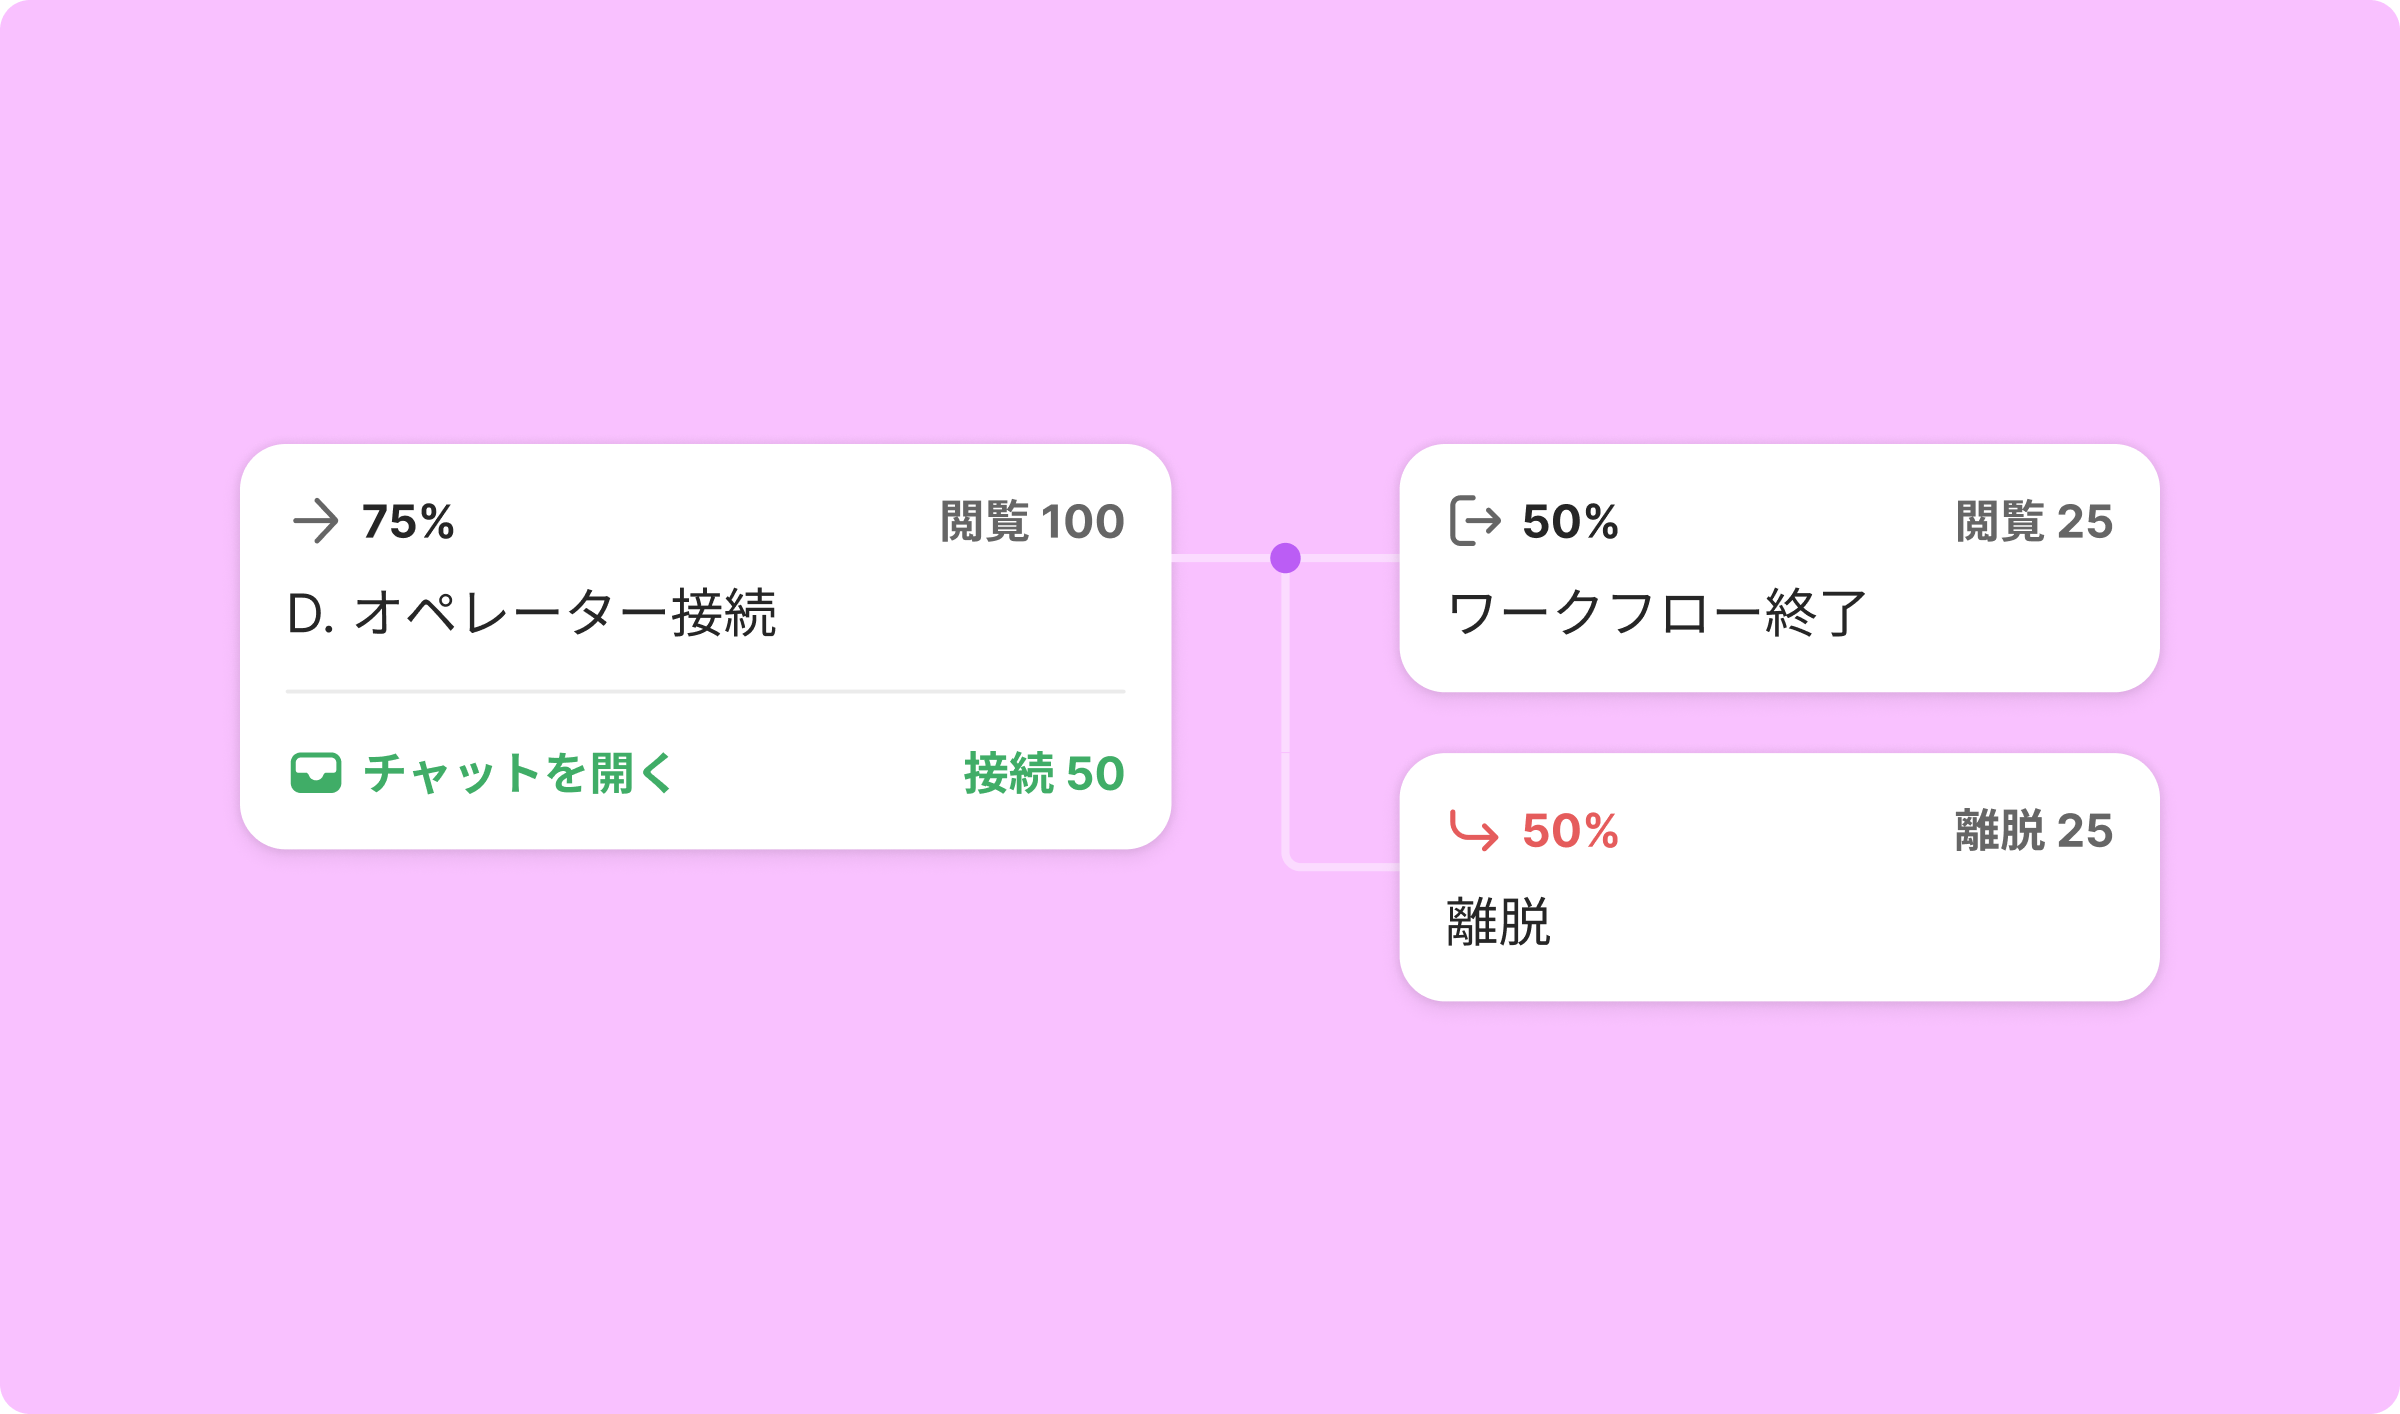Click the red 50% drop-off rate
This screenshot has width=2400, height=1414.
pyautogui.click(x=1570, y=830)
